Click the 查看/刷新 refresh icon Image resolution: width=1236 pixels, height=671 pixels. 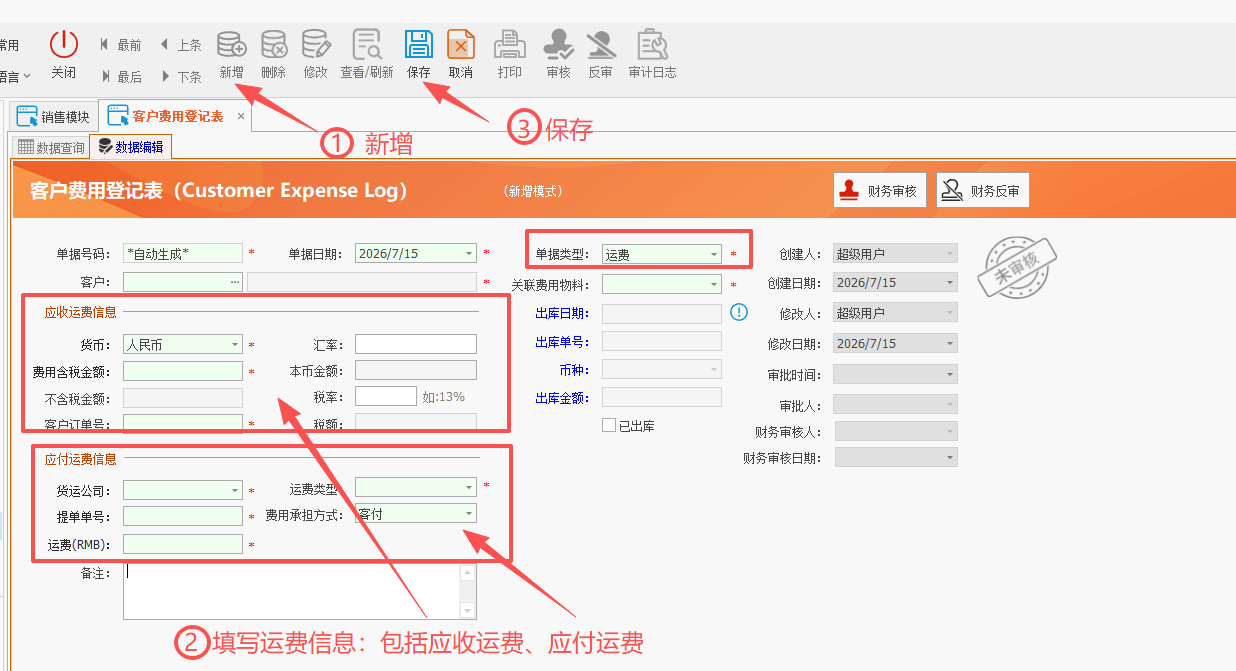coord(367,45)
